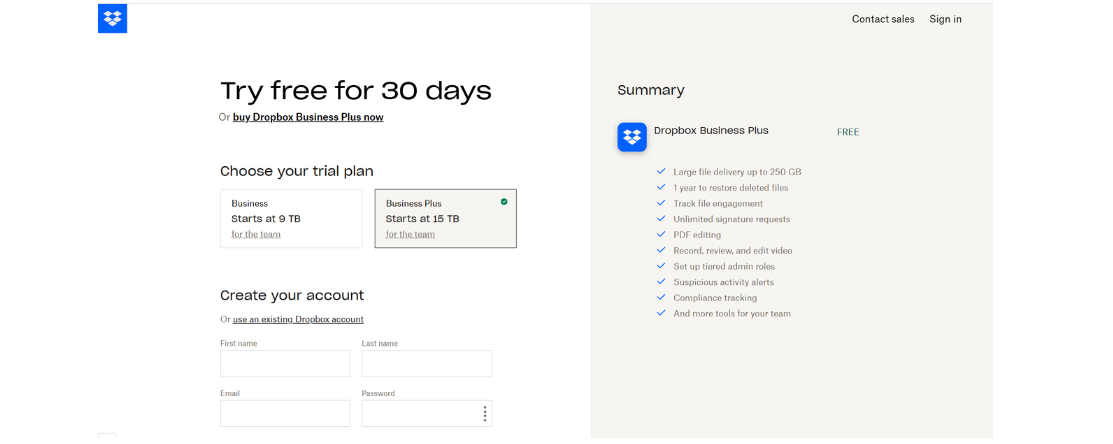1113x444 pixels.
Task: Show "for the team" details under Business plan
Action: point(256,234)
